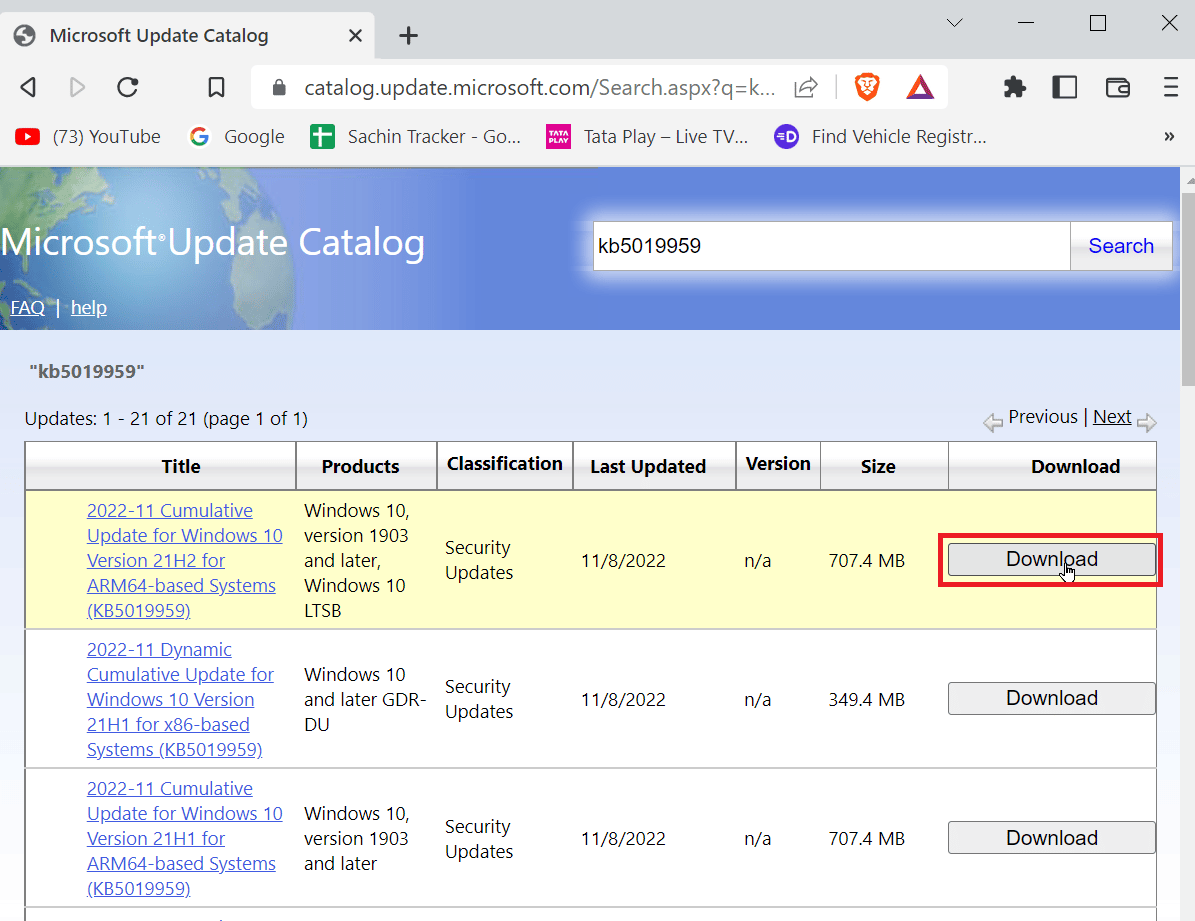Click the Search button
This screenshot has width=1195, height=921.
pyautogui.click(x=1121, y=245)
